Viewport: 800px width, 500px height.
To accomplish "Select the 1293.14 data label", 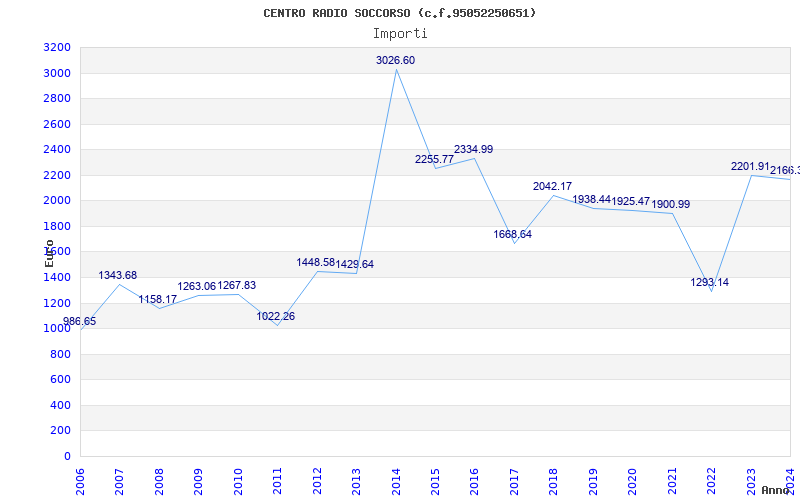I will click(710, 282).
